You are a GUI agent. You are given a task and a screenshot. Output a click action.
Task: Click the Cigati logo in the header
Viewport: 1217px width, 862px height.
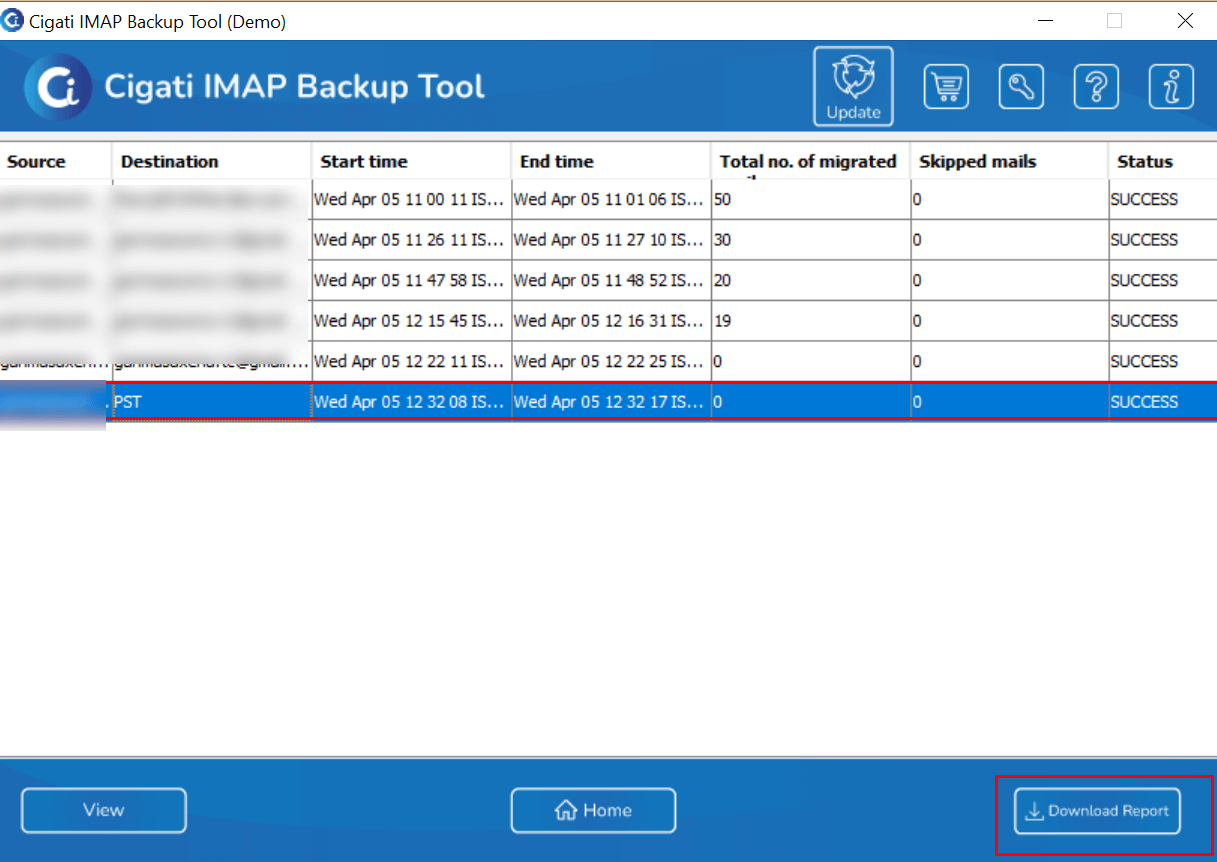[x=58, y=87]
